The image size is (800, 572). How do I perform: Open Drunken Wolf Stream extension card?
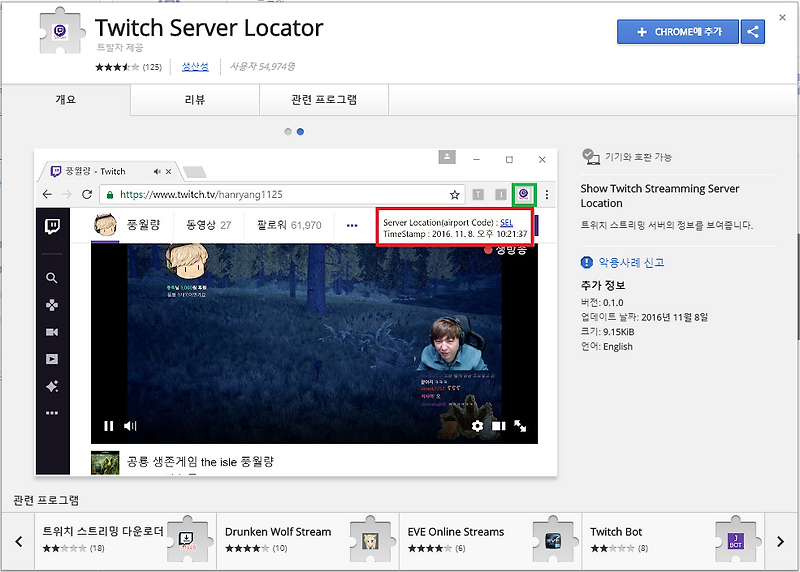coord(308,541)
